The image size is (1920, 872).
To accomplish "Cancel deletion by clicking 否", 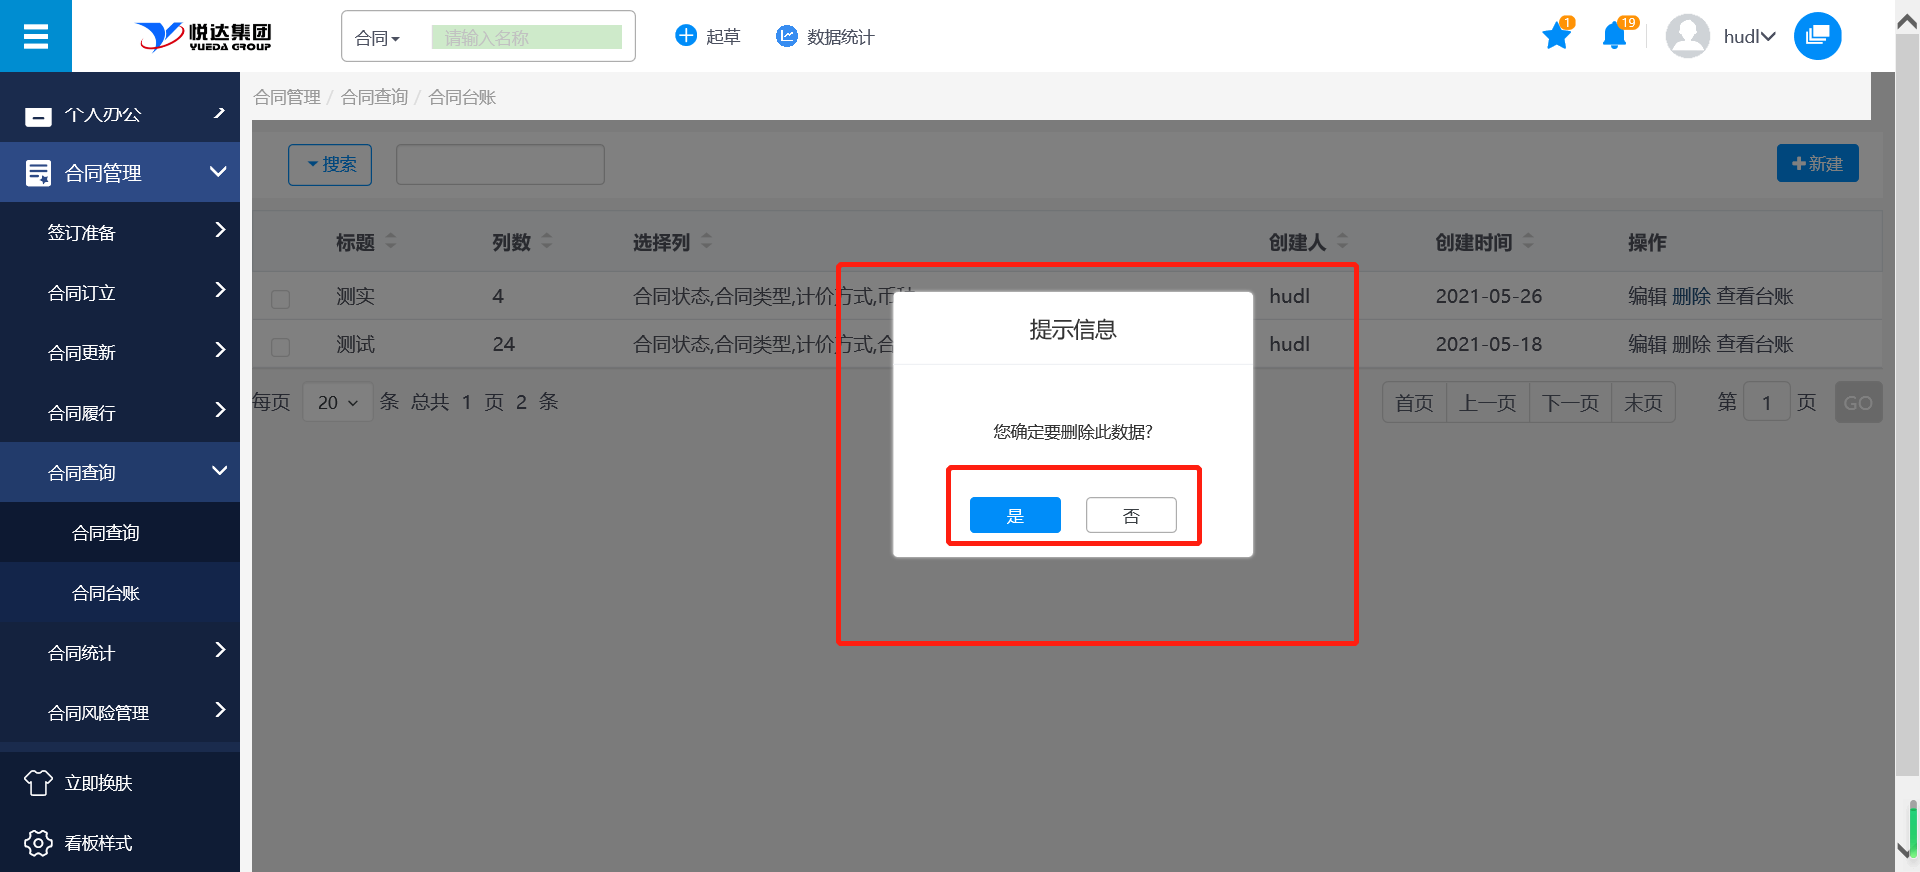I will point(1131,515).
